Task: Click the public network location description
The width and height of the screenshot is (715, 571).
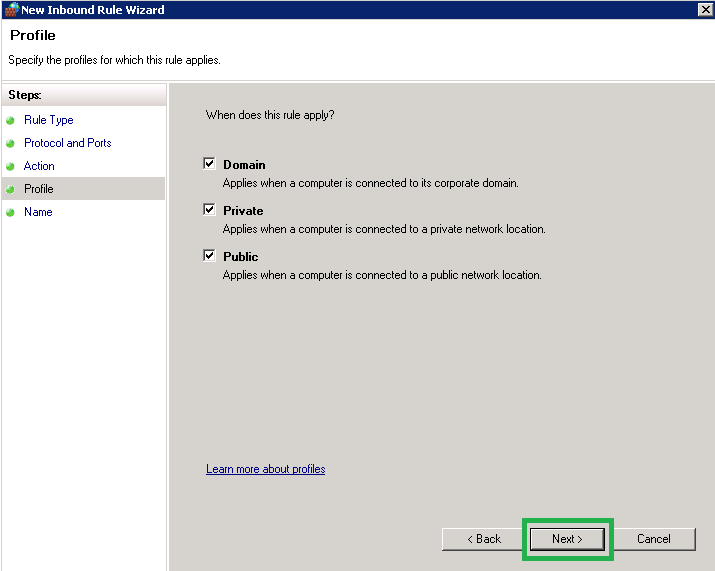Action: tap(382, 275)
